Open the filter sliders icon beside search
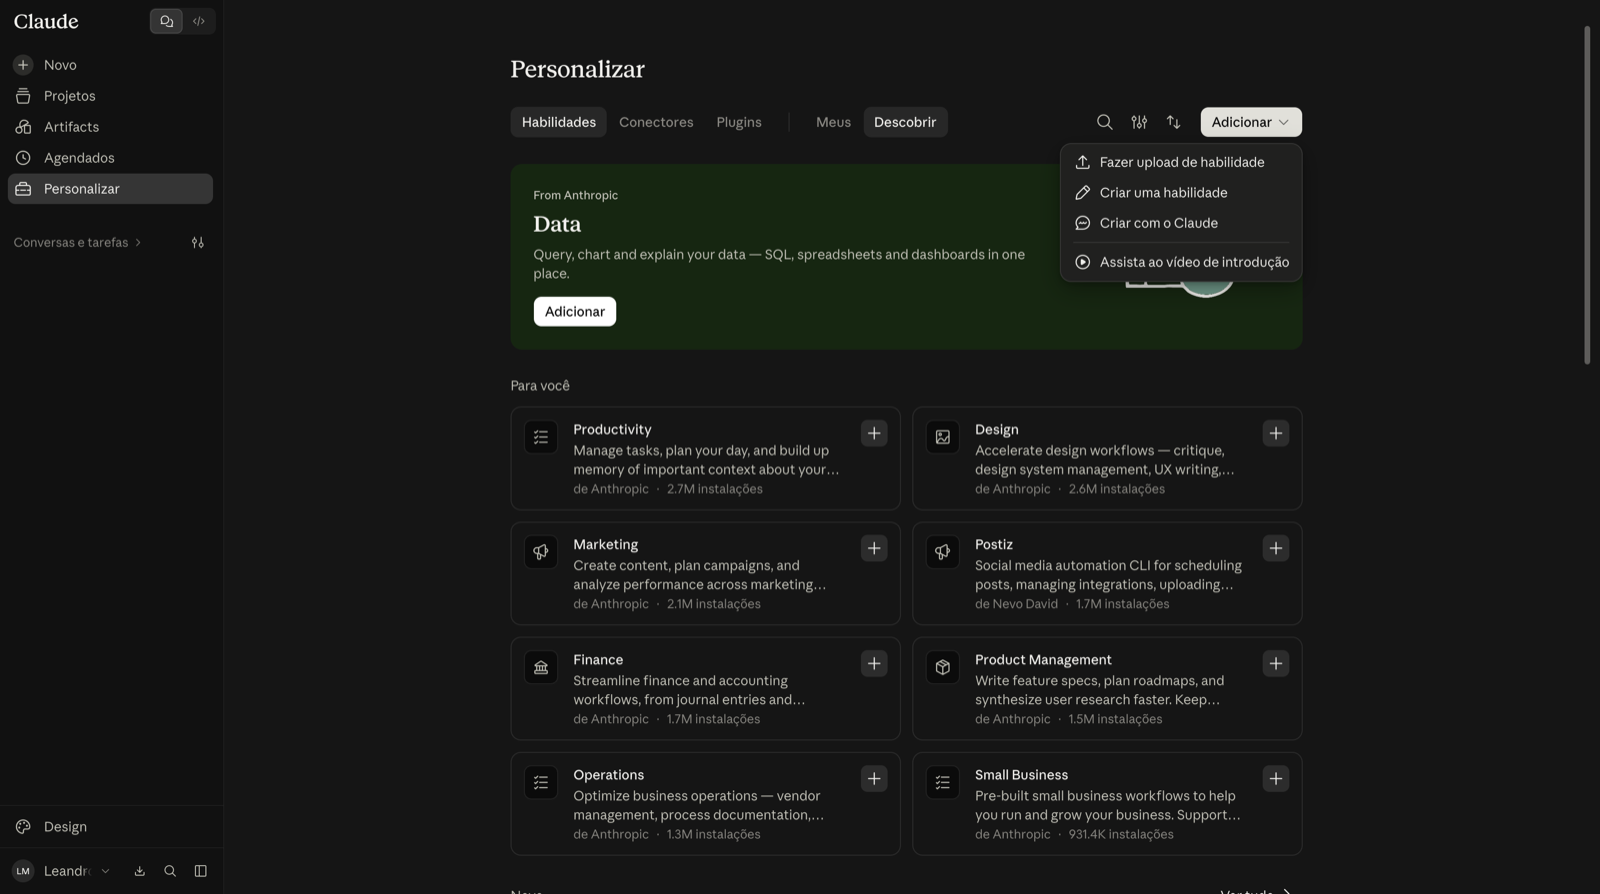This screenshot has height=894, width=1600. tap(1139, 122)
